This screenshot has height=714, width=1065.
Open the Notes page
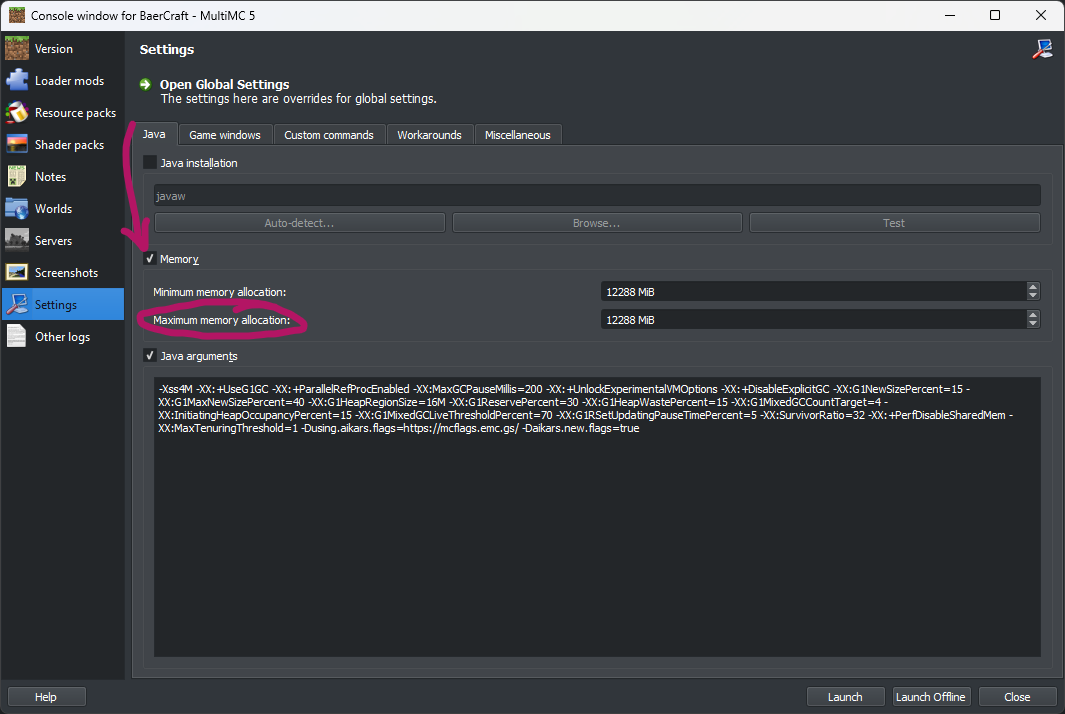(62, 177)
